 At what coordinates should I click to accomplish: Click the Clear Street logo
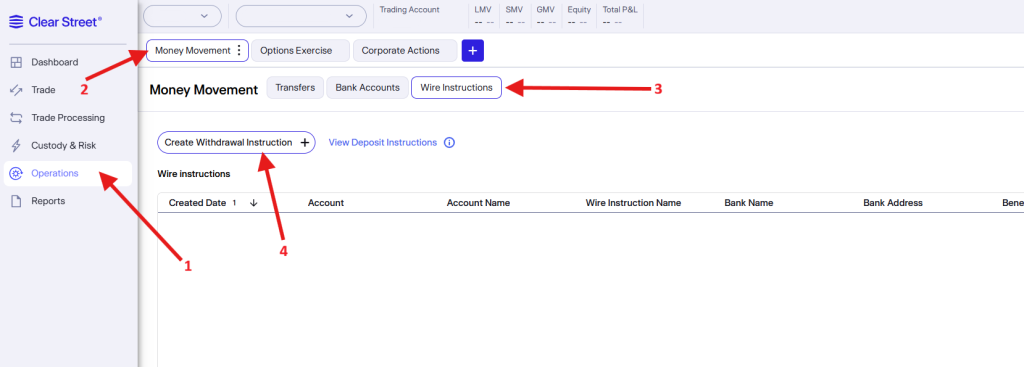pyautogui.click(x=55, y=22)
